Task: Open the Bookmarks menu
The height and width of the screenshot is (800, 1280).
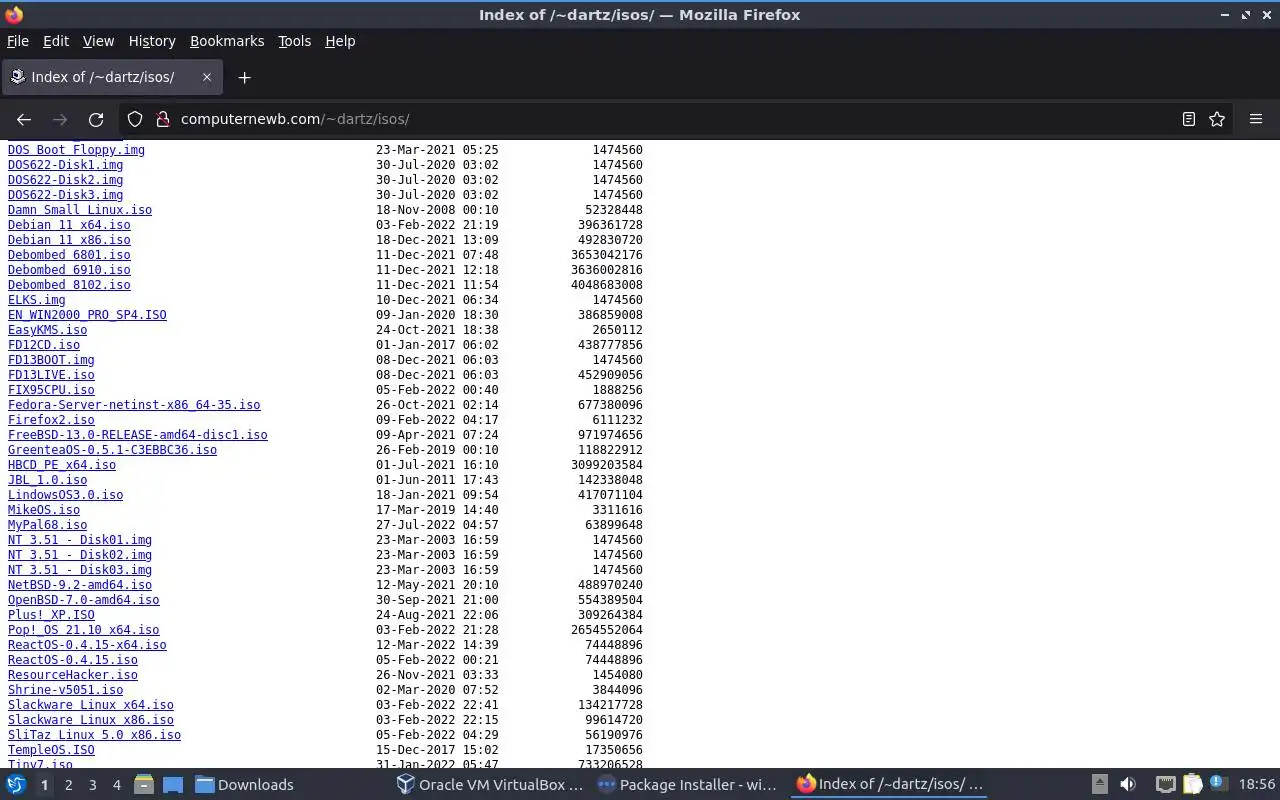Action: [x=227, y=41]
